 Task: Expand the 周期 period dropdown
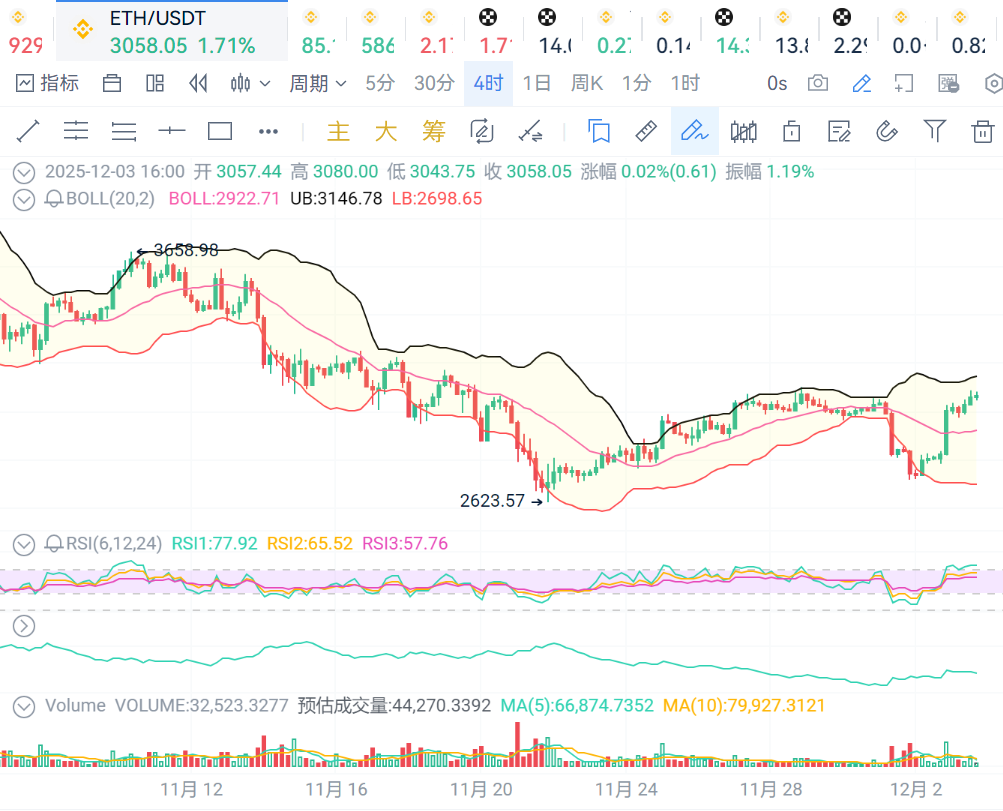pos(317,84)
